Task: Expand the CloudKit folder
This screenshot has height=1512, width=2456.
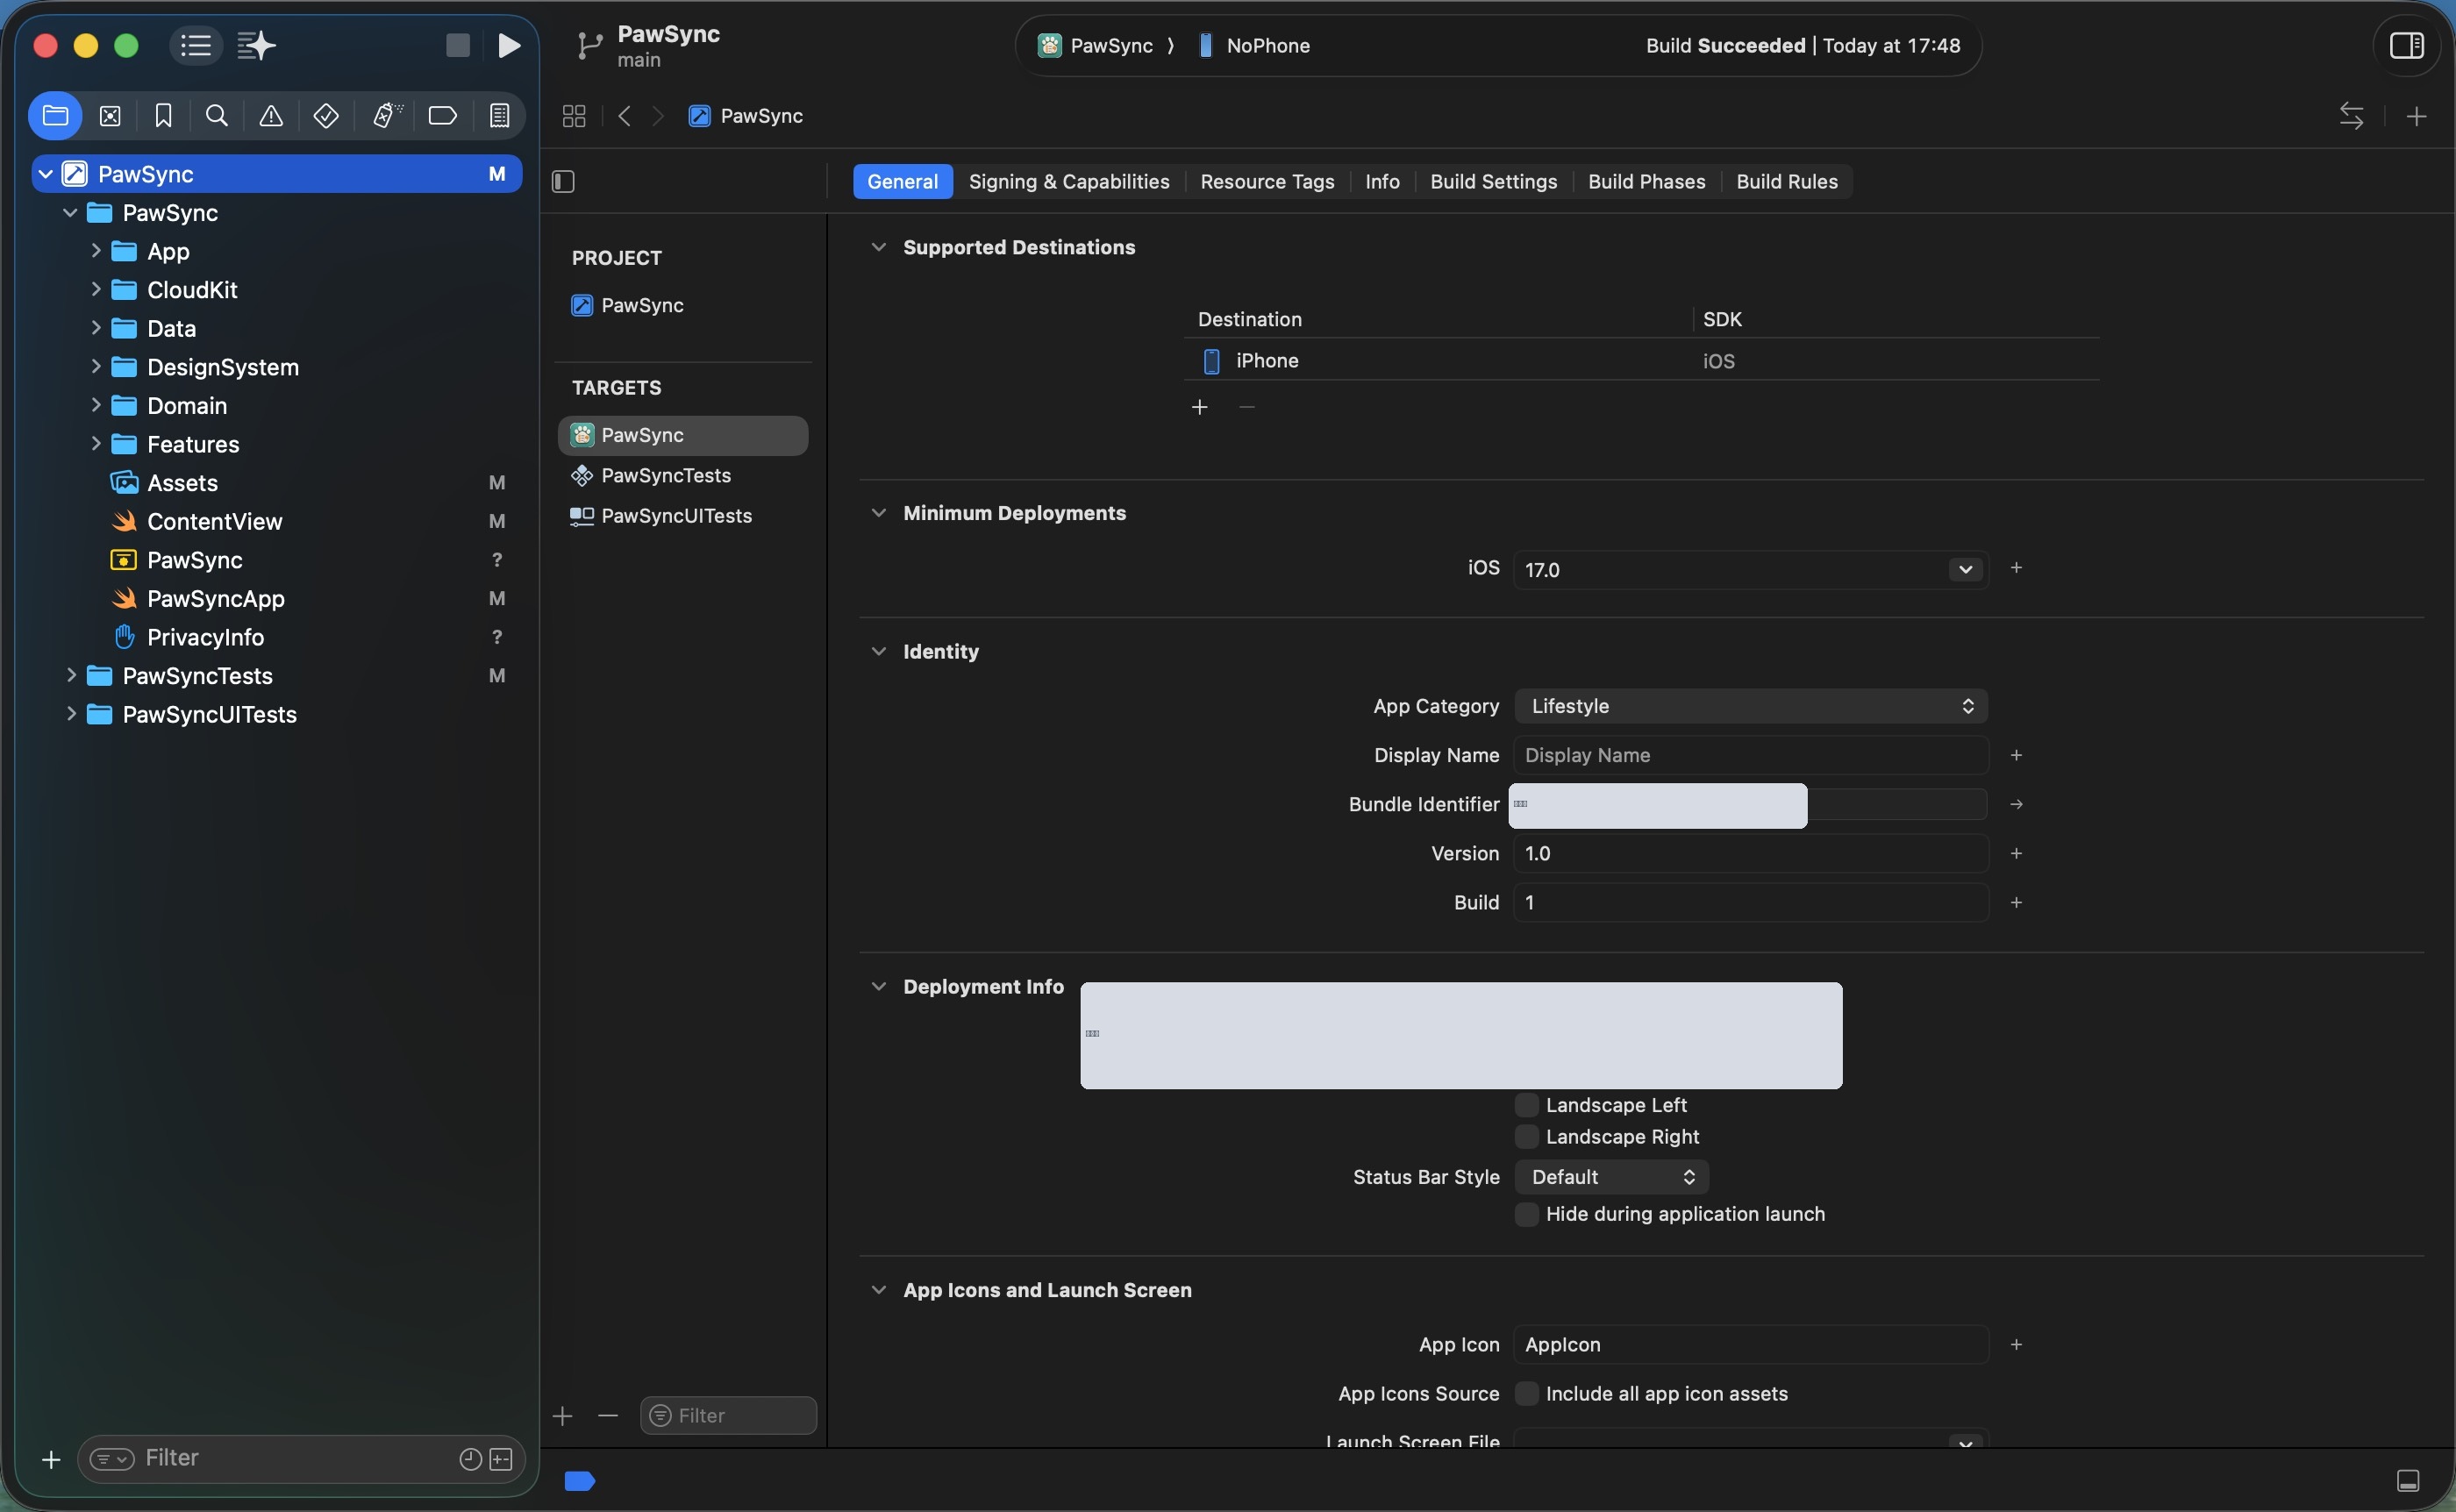Action: (96, 290)
